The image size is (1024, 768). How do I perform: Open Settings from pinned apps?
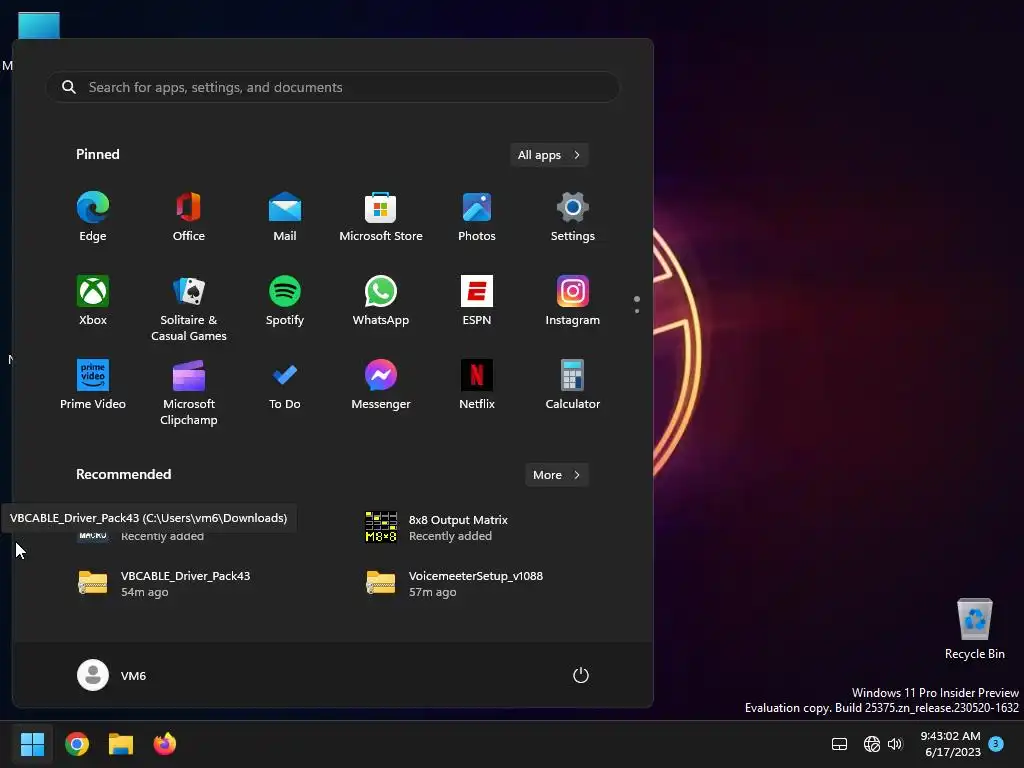point(573,217)
